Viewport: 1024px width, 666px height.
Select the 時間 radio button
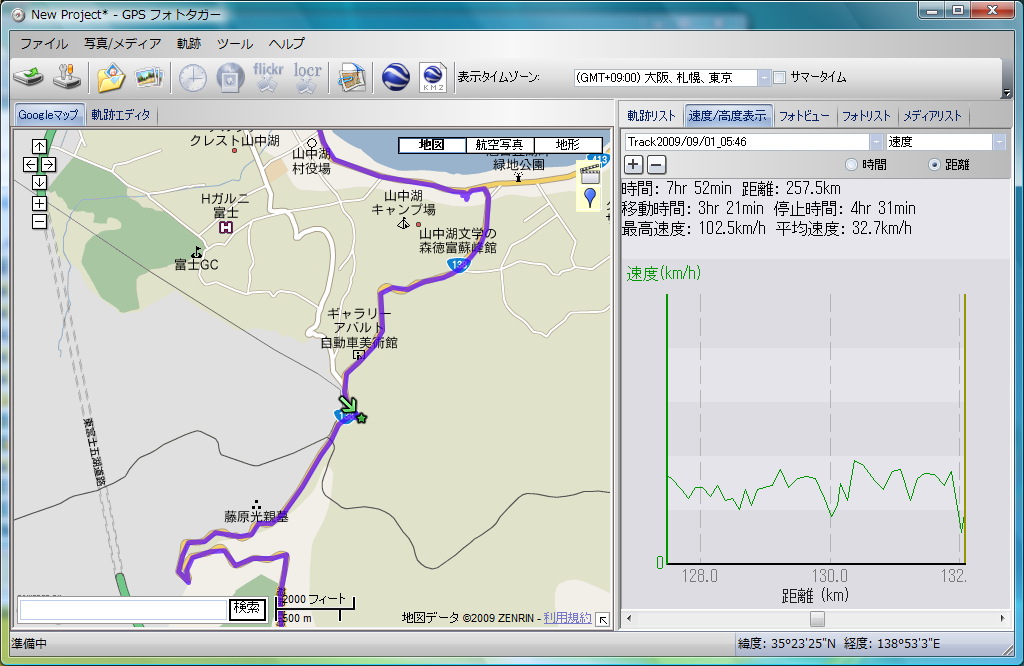(x=852, y=165)
